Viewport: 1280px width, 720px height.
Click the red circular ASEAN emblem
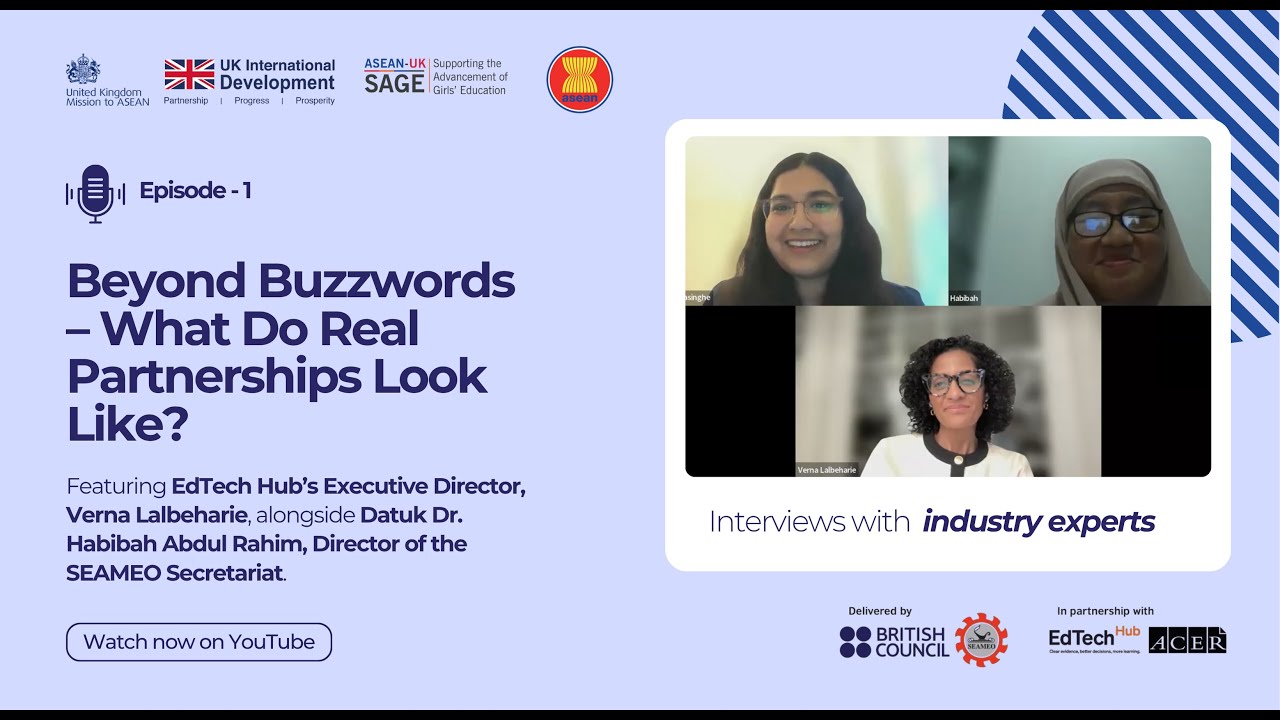(x=580, y=79)
